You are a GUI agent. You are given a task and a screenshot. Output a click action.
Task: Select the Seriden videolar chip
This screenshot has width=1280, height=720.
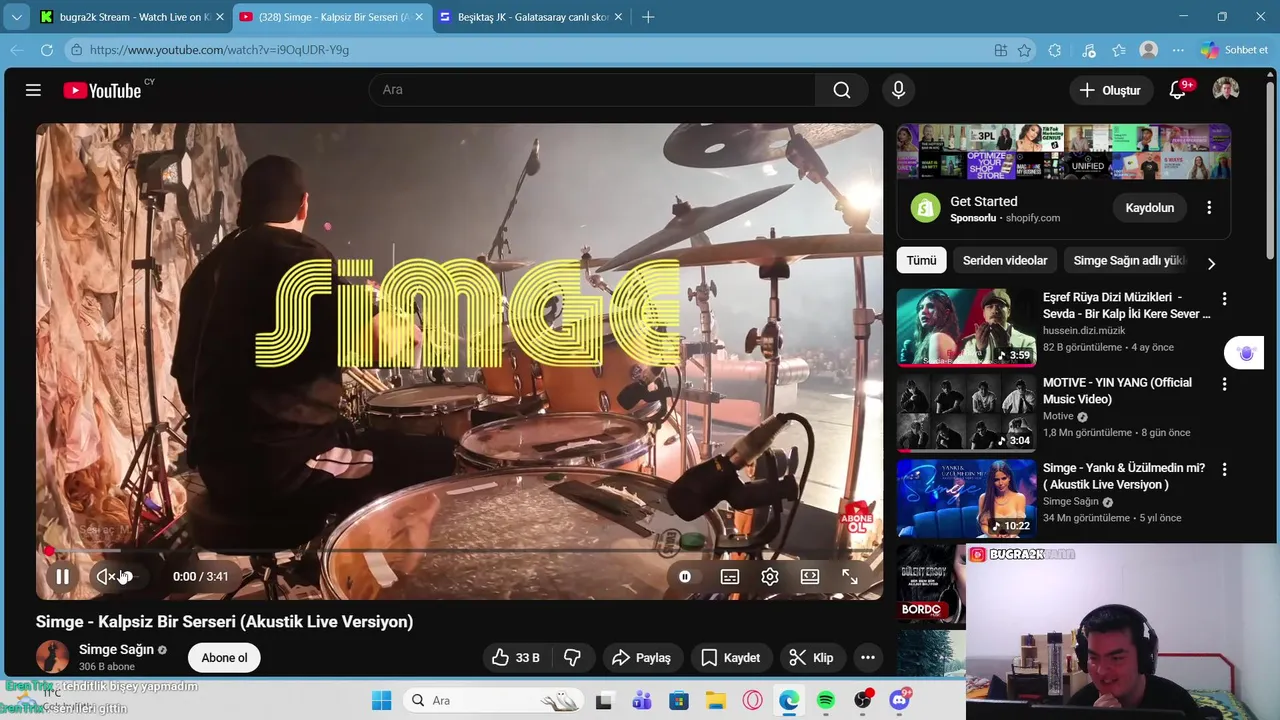1005,261
